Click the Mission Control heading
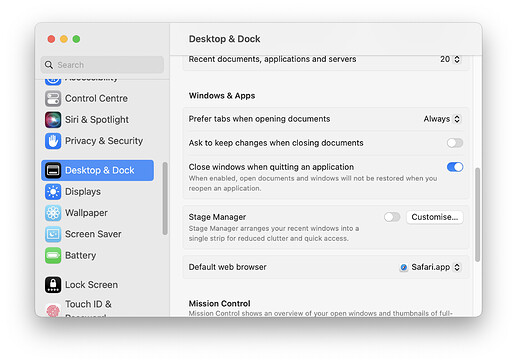 pos(220,304)
